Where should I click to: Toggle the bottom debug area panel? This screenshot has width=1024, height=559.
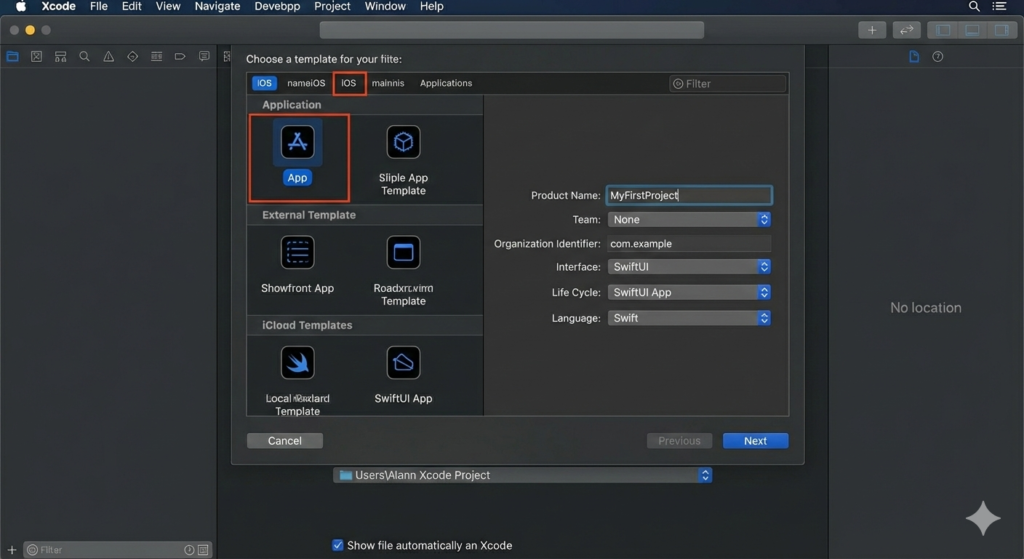[972, 30]
